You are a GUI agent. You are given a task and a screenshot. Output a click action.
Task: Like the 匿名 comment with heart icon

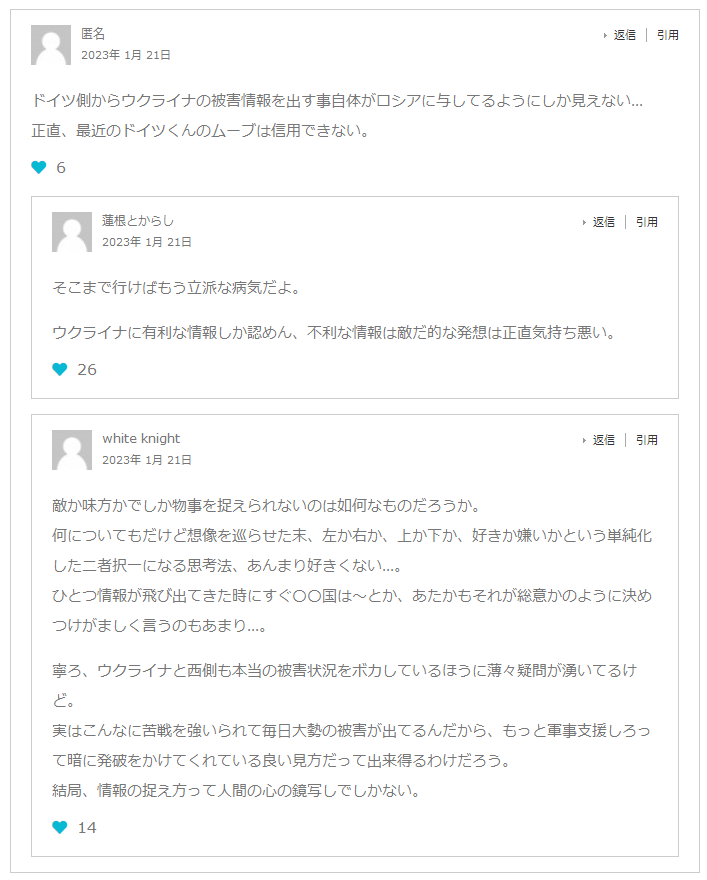click(x=39, y=167)
